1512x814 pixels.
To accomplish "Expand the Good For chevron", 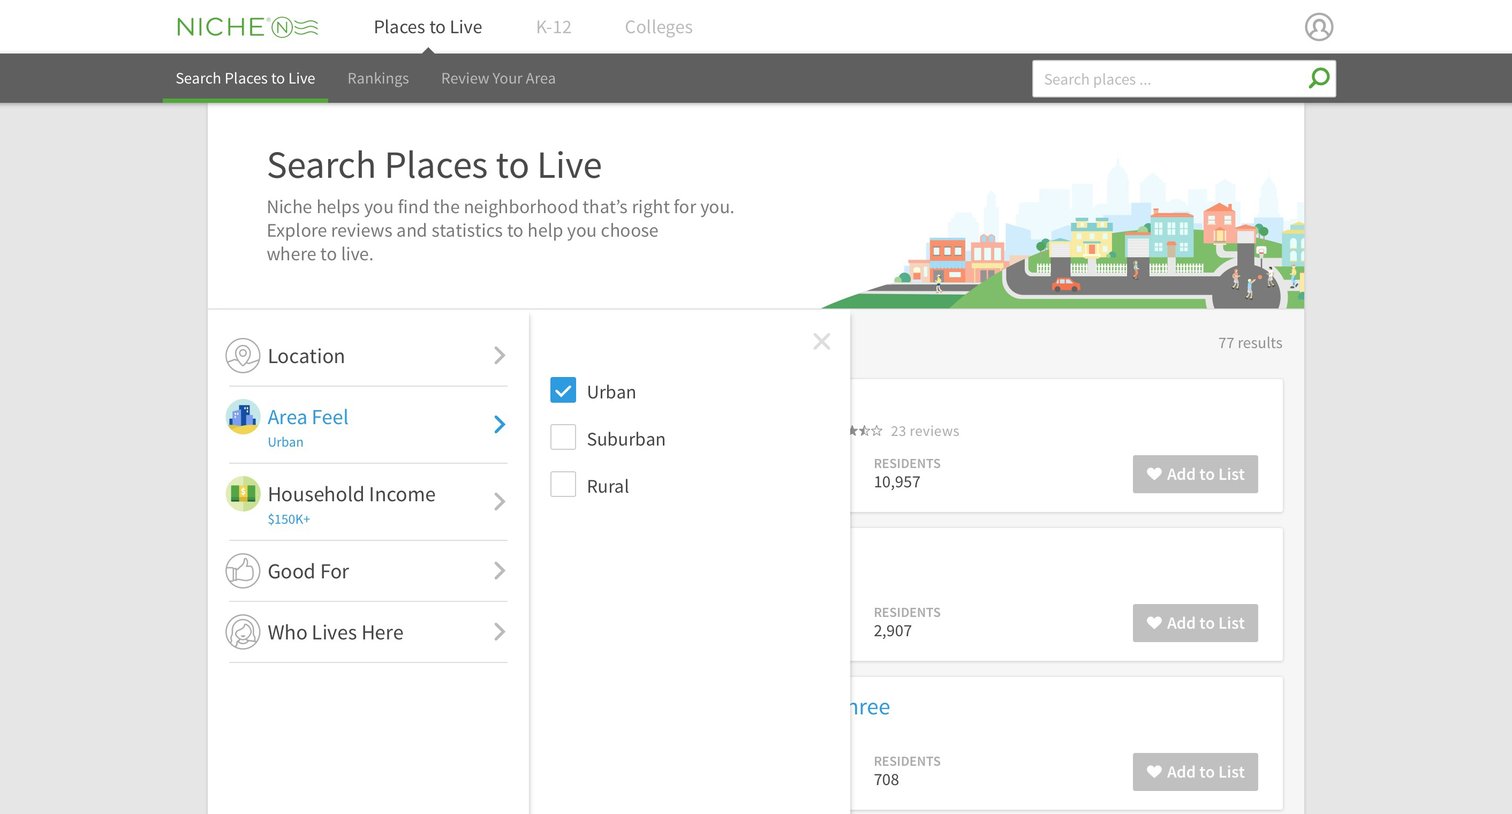I will point(500,571).
